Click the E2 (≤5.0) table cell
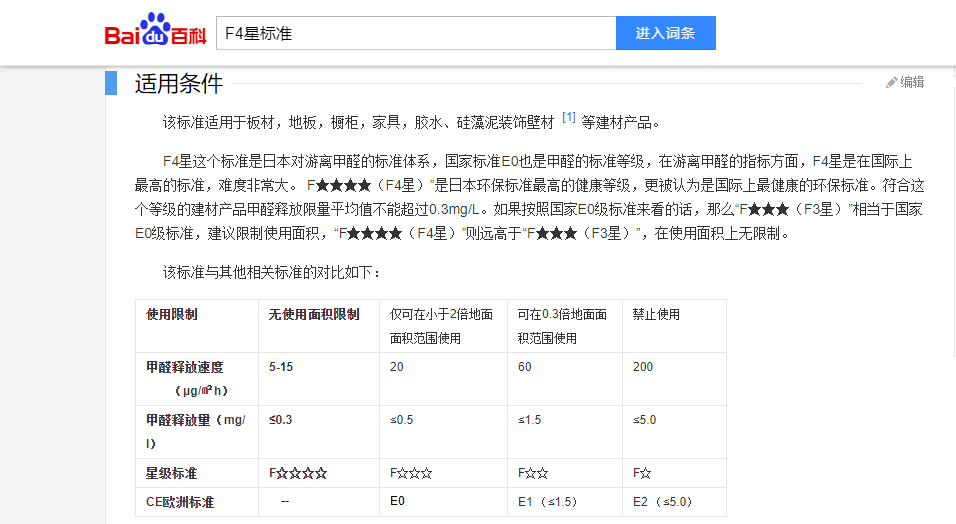This screenshot has width=956, height=524. click(x=662, y=501)
